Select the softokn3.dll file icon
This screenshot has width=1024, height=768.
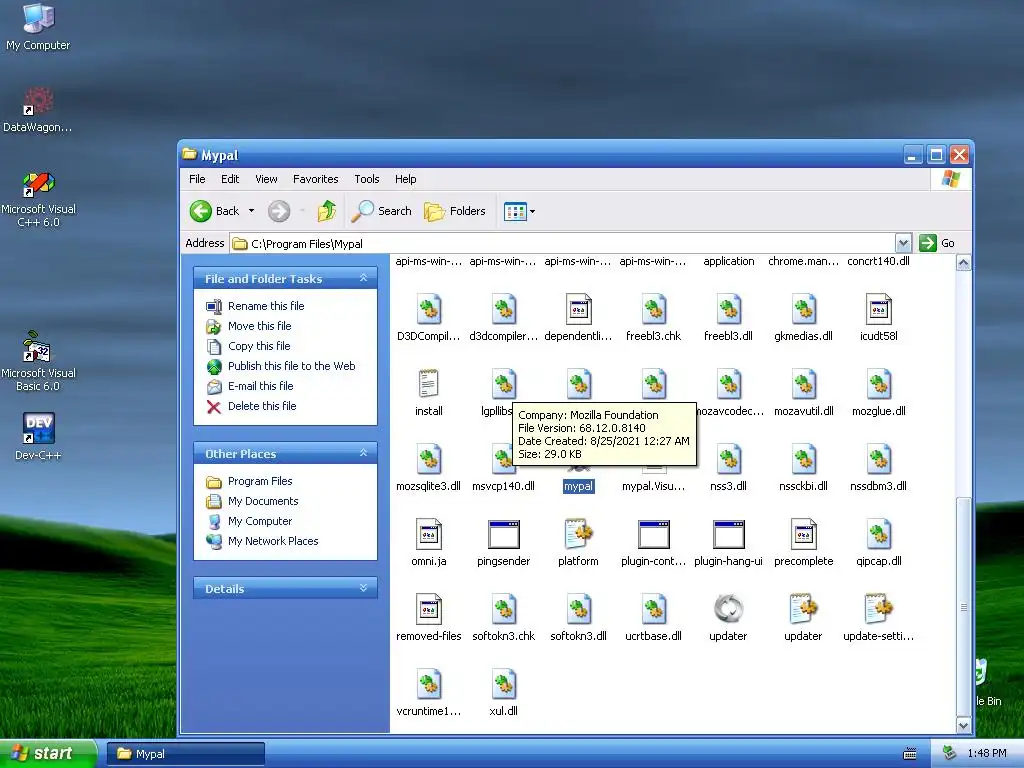(x=578, y=609)
